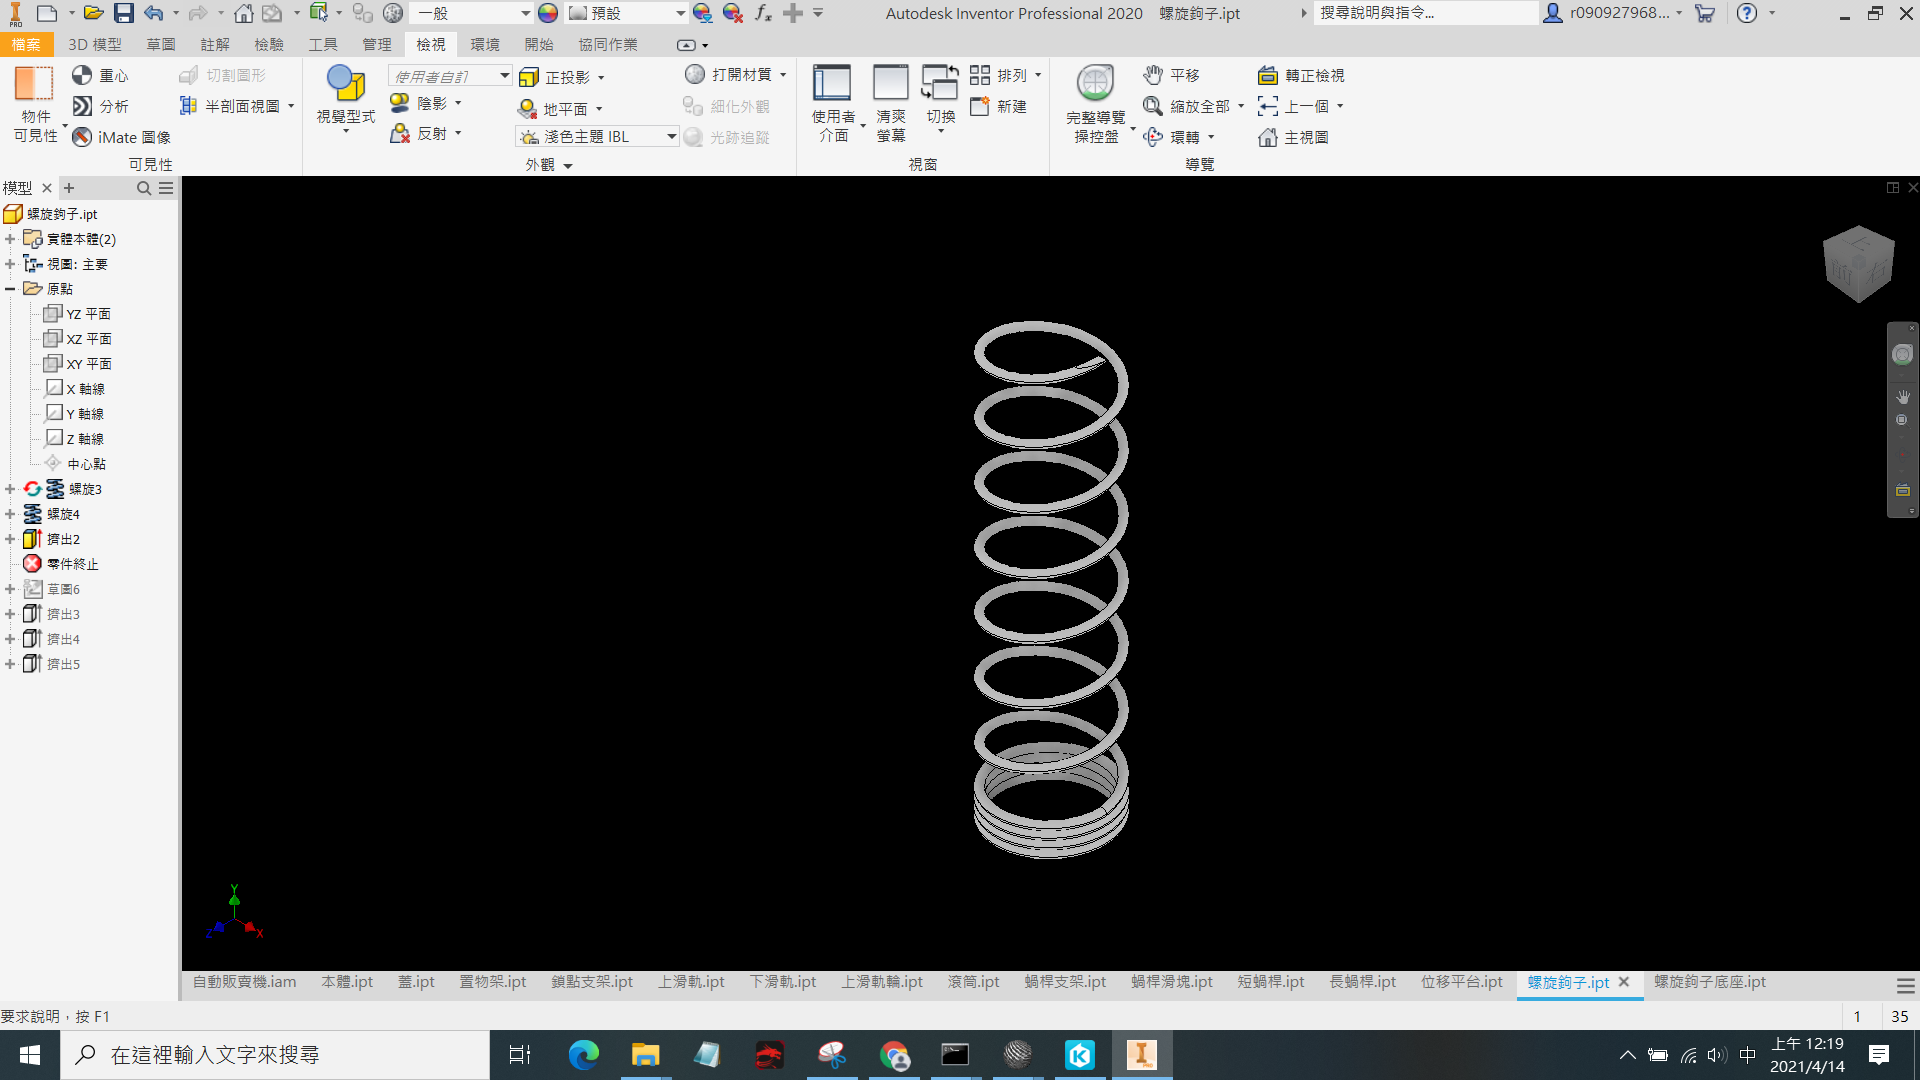Image resolution: width=1920 pixels, height=1080 pixels.
Task: Click Textures On (打開材質) button
Action: tap(736, 75)
